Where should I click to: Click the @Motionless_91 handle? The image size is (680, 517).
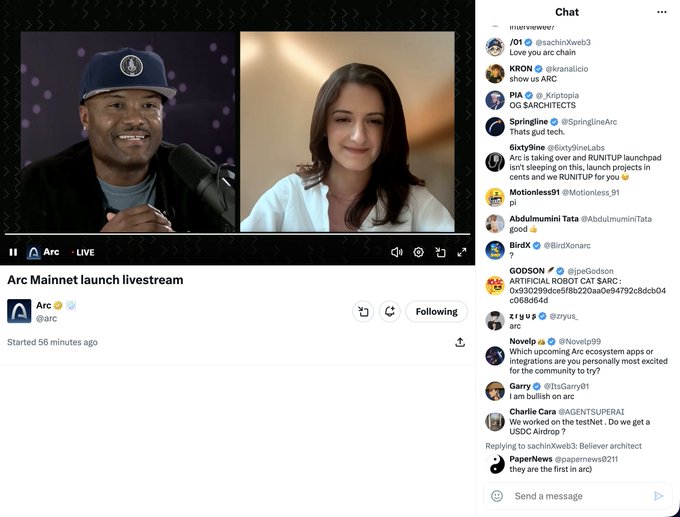[591, 193]
